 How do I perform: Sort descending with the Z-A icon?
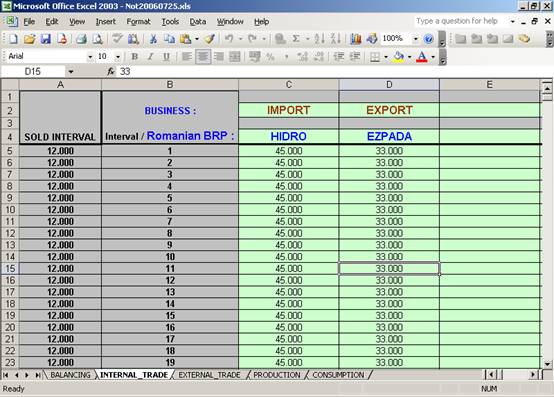[336, 39]
